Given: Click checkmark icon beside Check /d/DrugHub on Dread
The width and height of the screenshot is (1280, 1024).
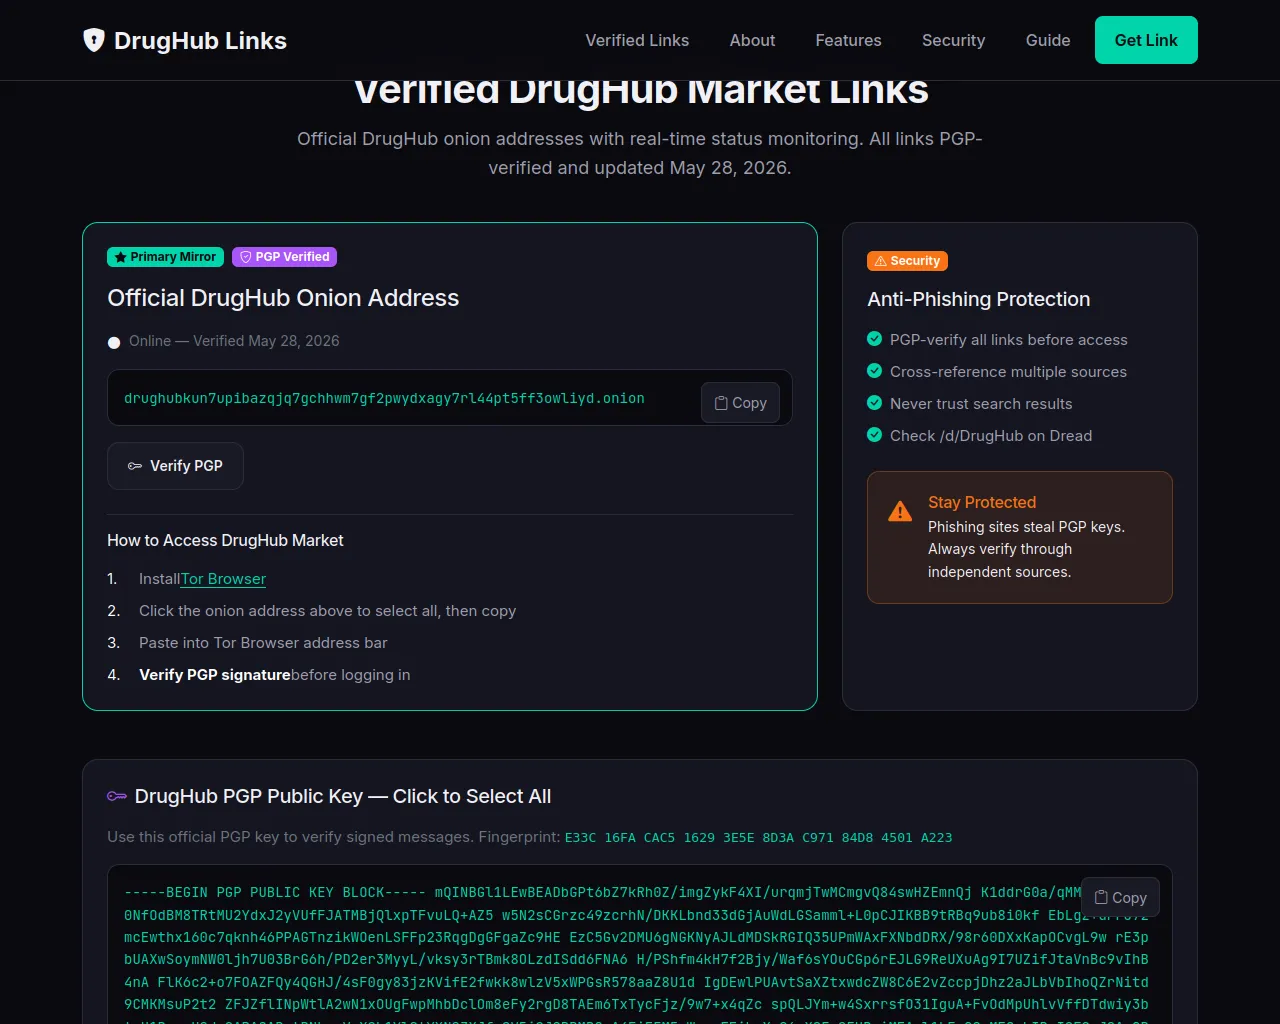Looking at the screenshot, I should point(874,435).
